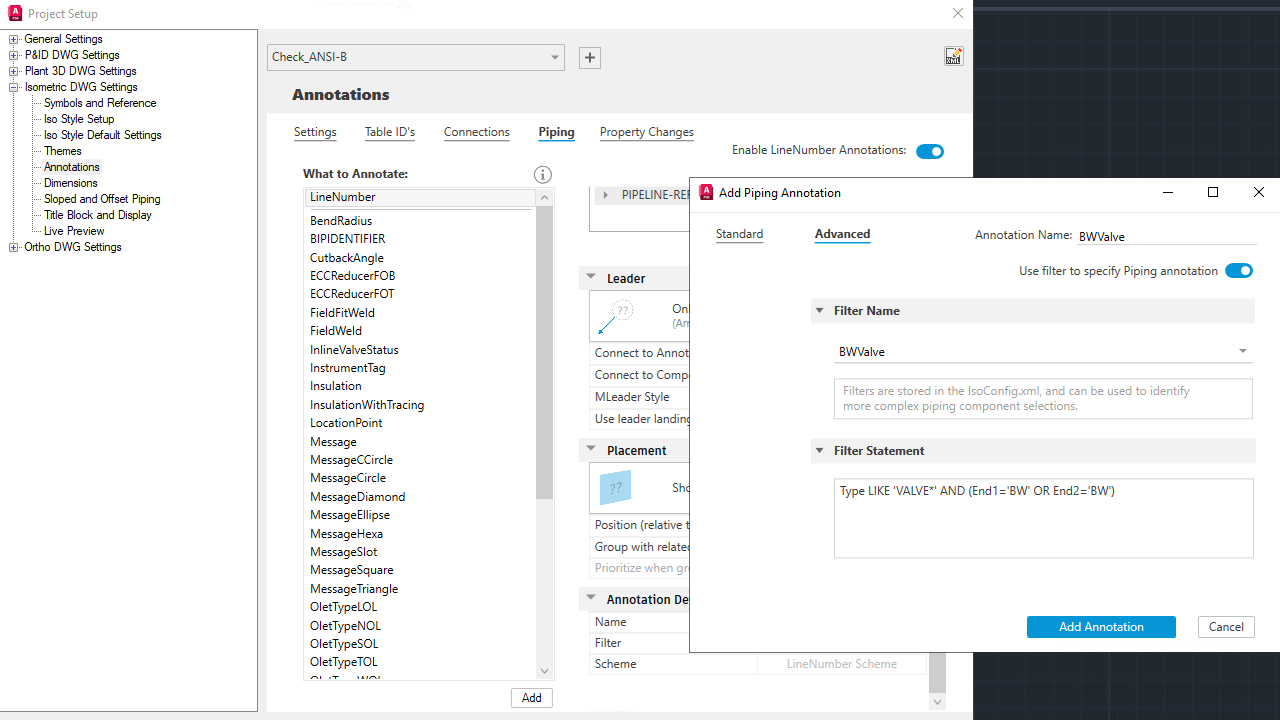Collapse the Filter Name section
Screen dimensions: 1280x720
820,311
